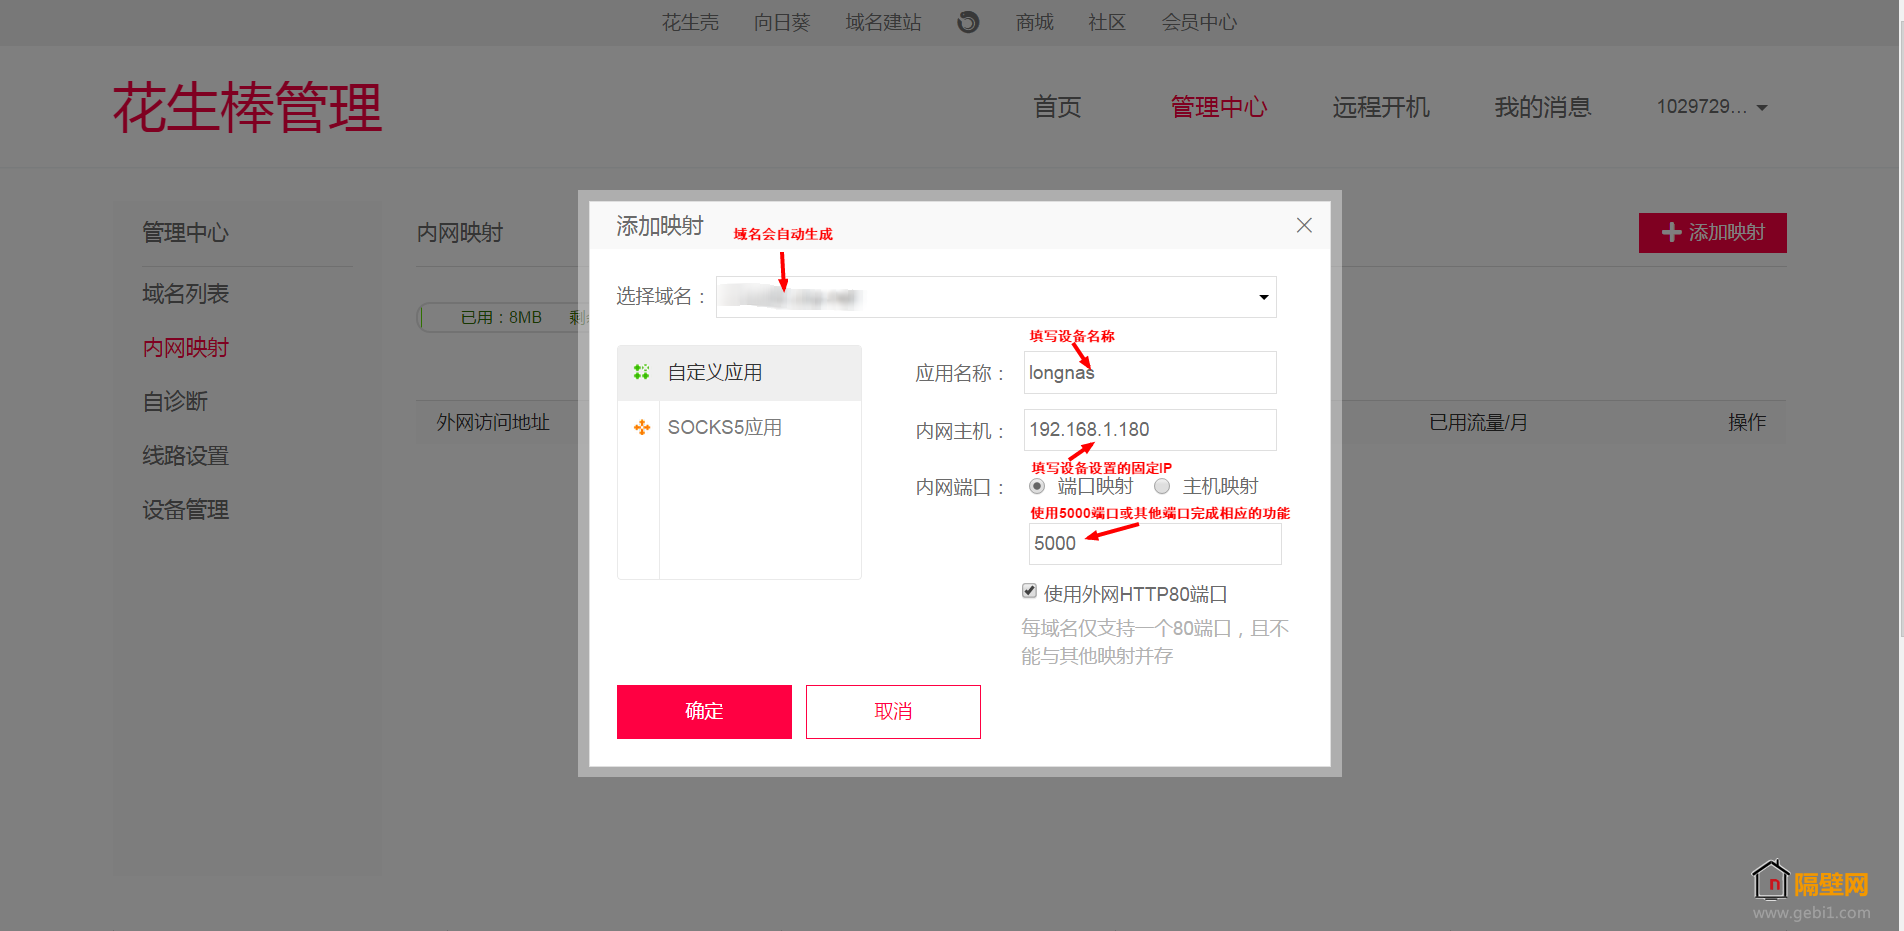Image resolution: width=1904 pixels, height=931 pixels.
Task: Open 会员中心 link in top bar
Action: [1199, 22]
